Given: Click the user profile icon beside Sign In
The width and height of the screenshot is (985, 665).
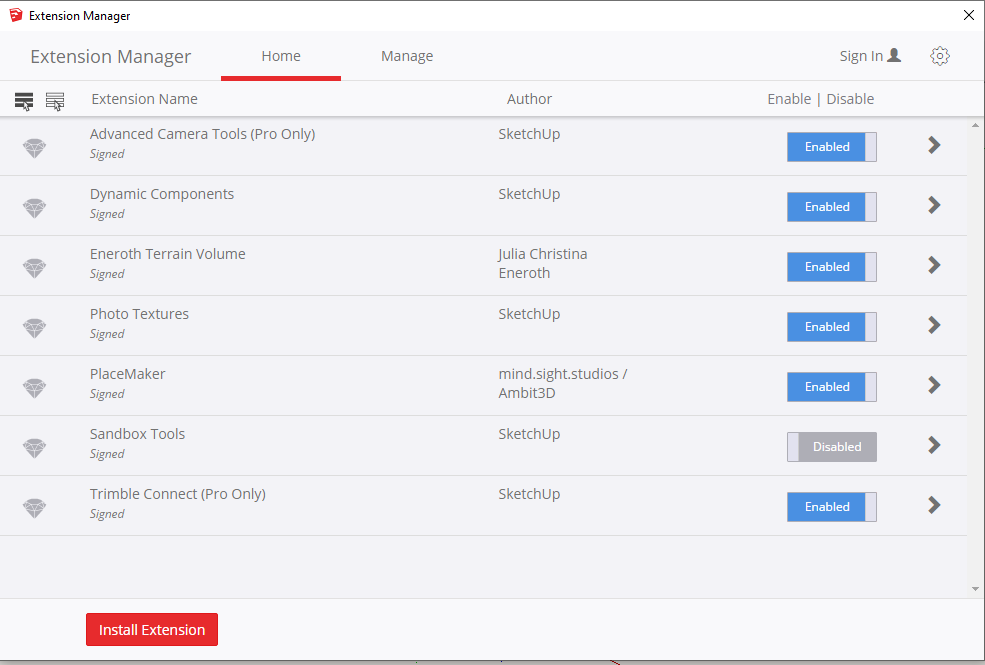Looking at the screenshot, I should [x=895, y=55].
